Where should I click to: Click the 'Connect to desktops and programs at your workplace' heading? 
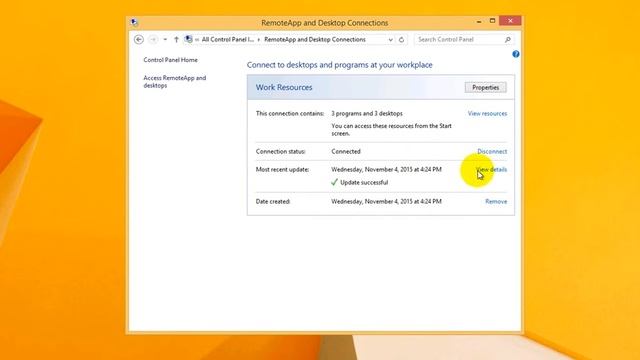(x=340, y=65)
